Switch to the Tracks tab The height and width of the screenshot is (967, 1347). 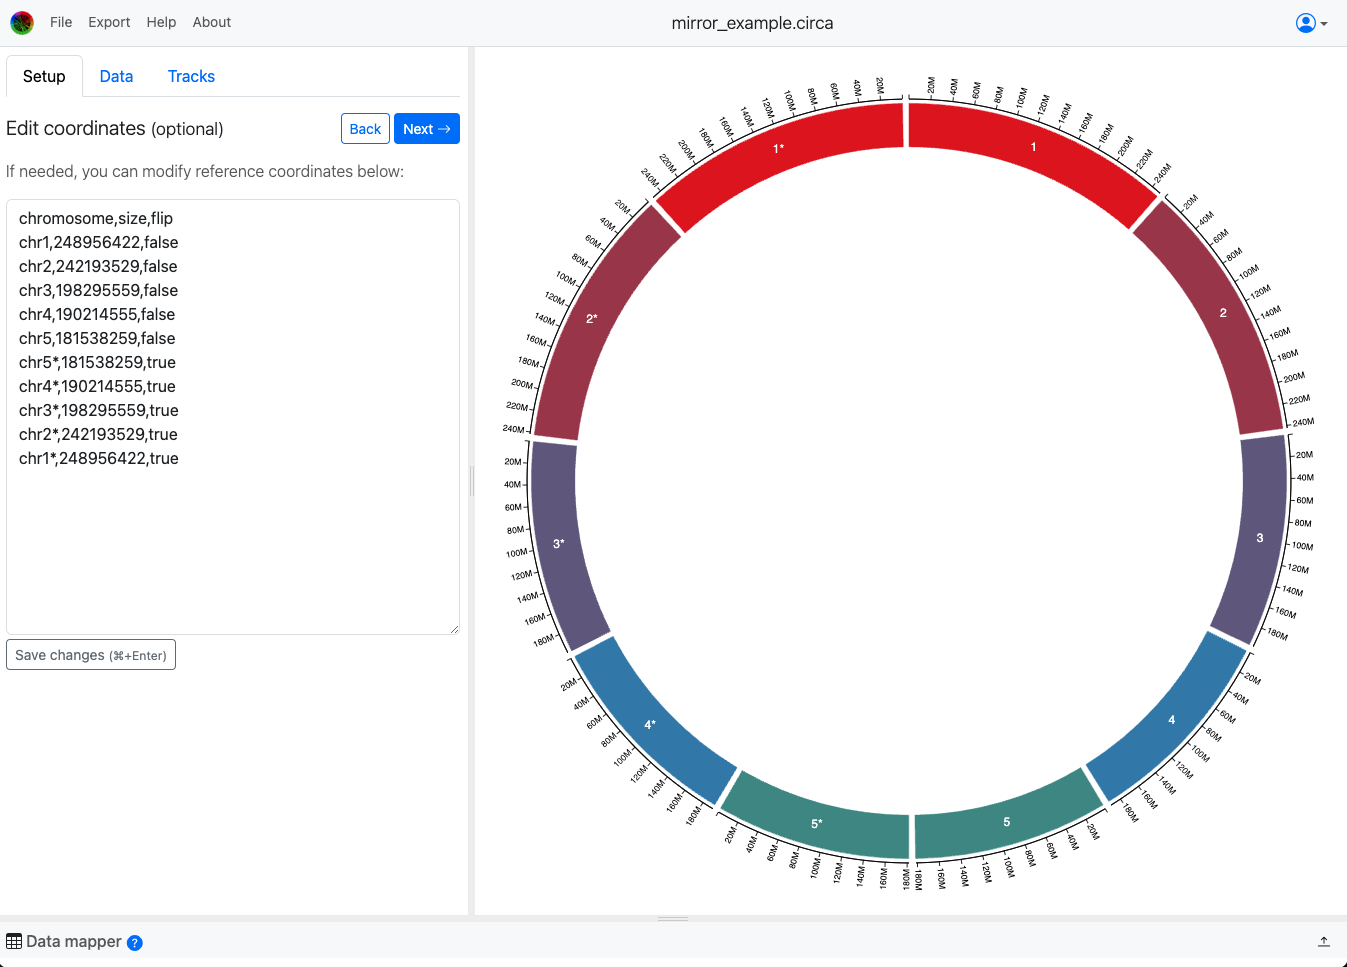coord(191,77)
